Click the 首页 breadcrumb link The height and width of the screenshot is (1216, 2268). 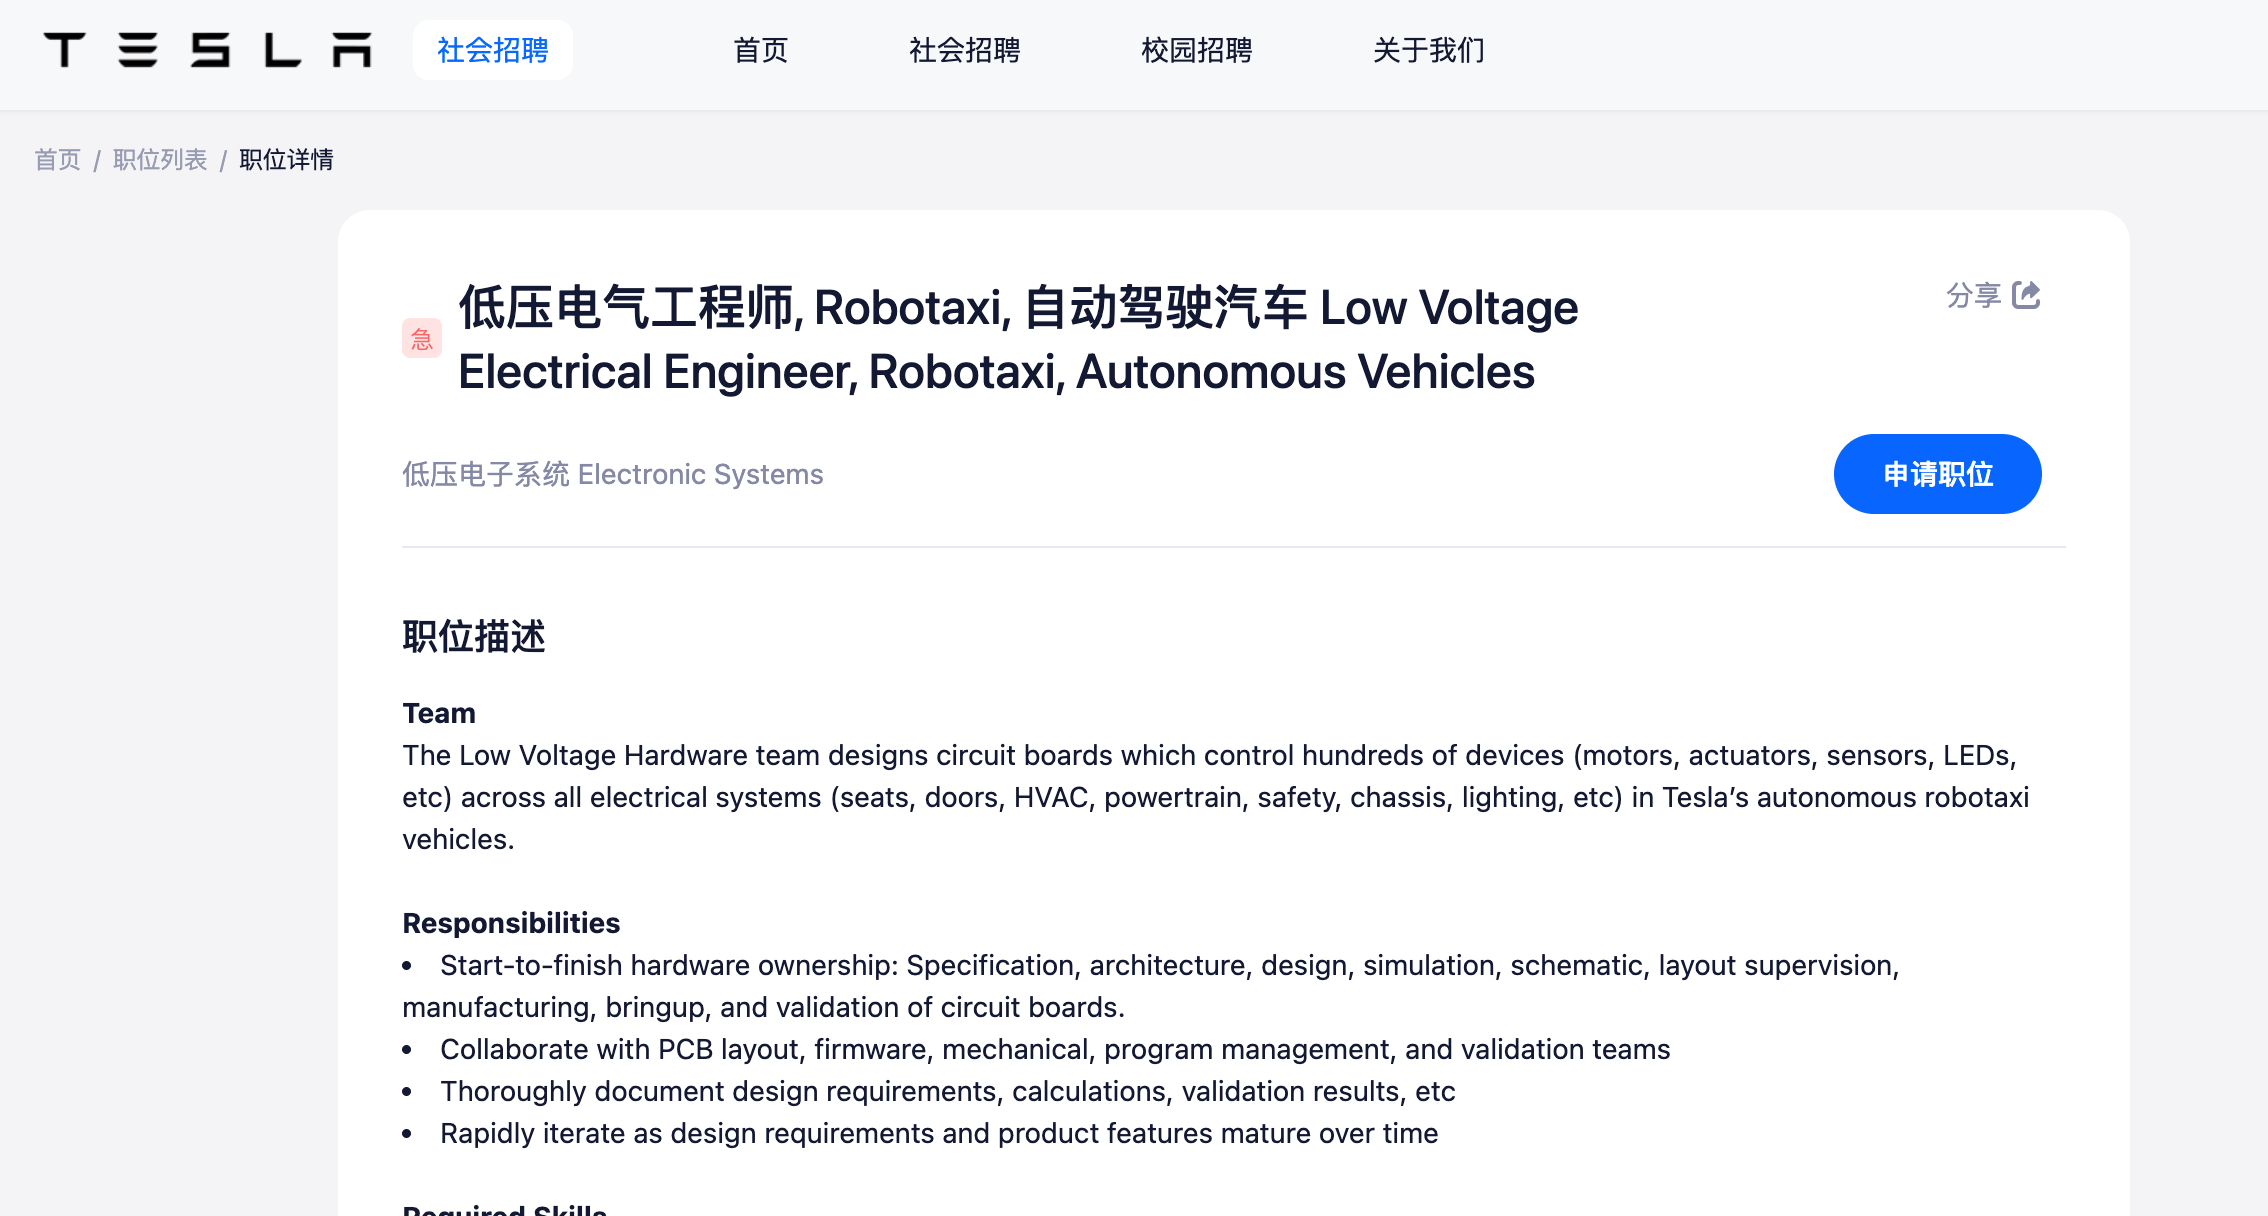pyautogui.click(x=57, y=160)
